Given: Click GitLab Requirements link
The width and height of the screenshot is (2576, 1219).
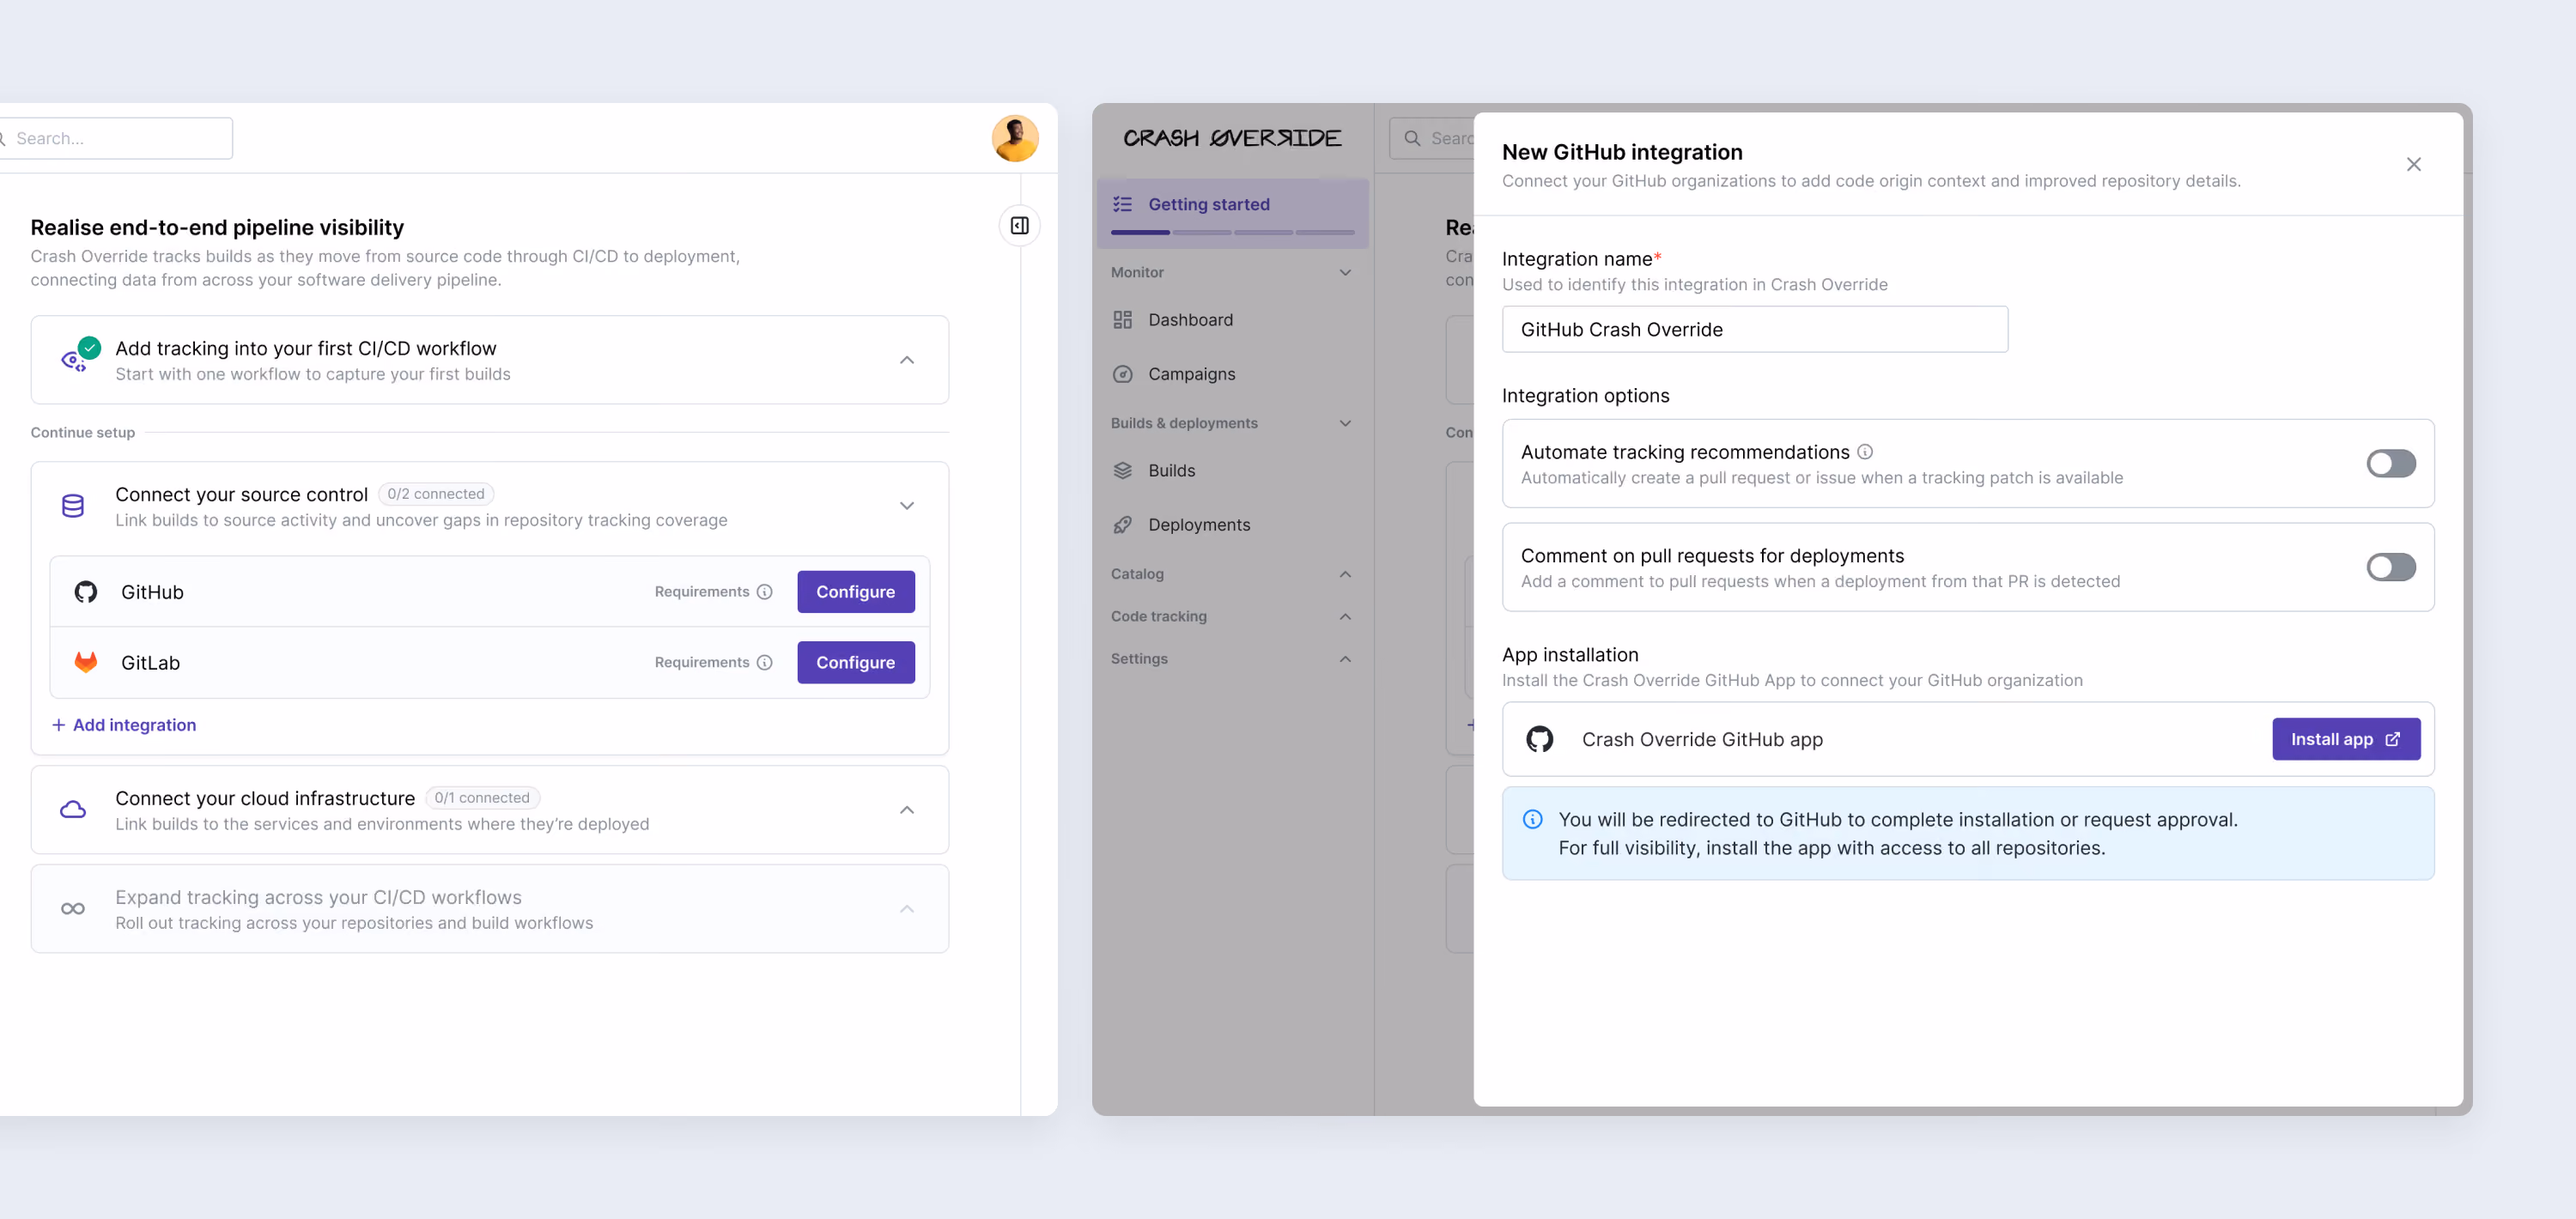Looking at the screenshot, I should pos(702,662).
